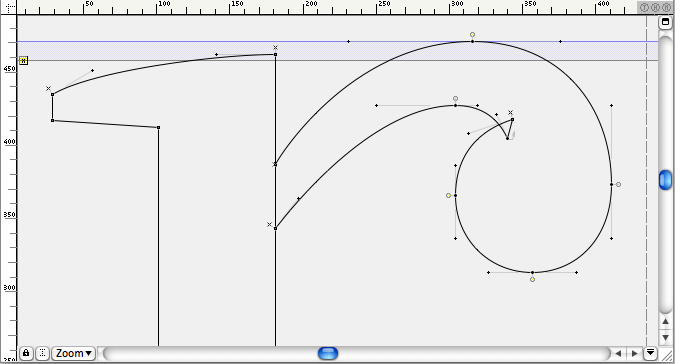Image resolution: width=675 pixels, height=364 pixels.
Task: Open the Zoom dropdown menu
Action: (74, 353)
